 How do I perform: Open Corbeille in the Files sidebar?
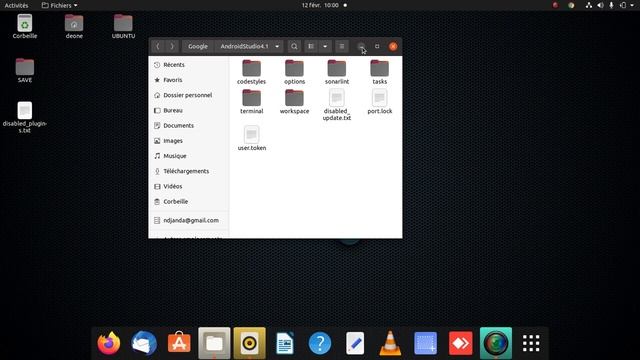(189, 202)
